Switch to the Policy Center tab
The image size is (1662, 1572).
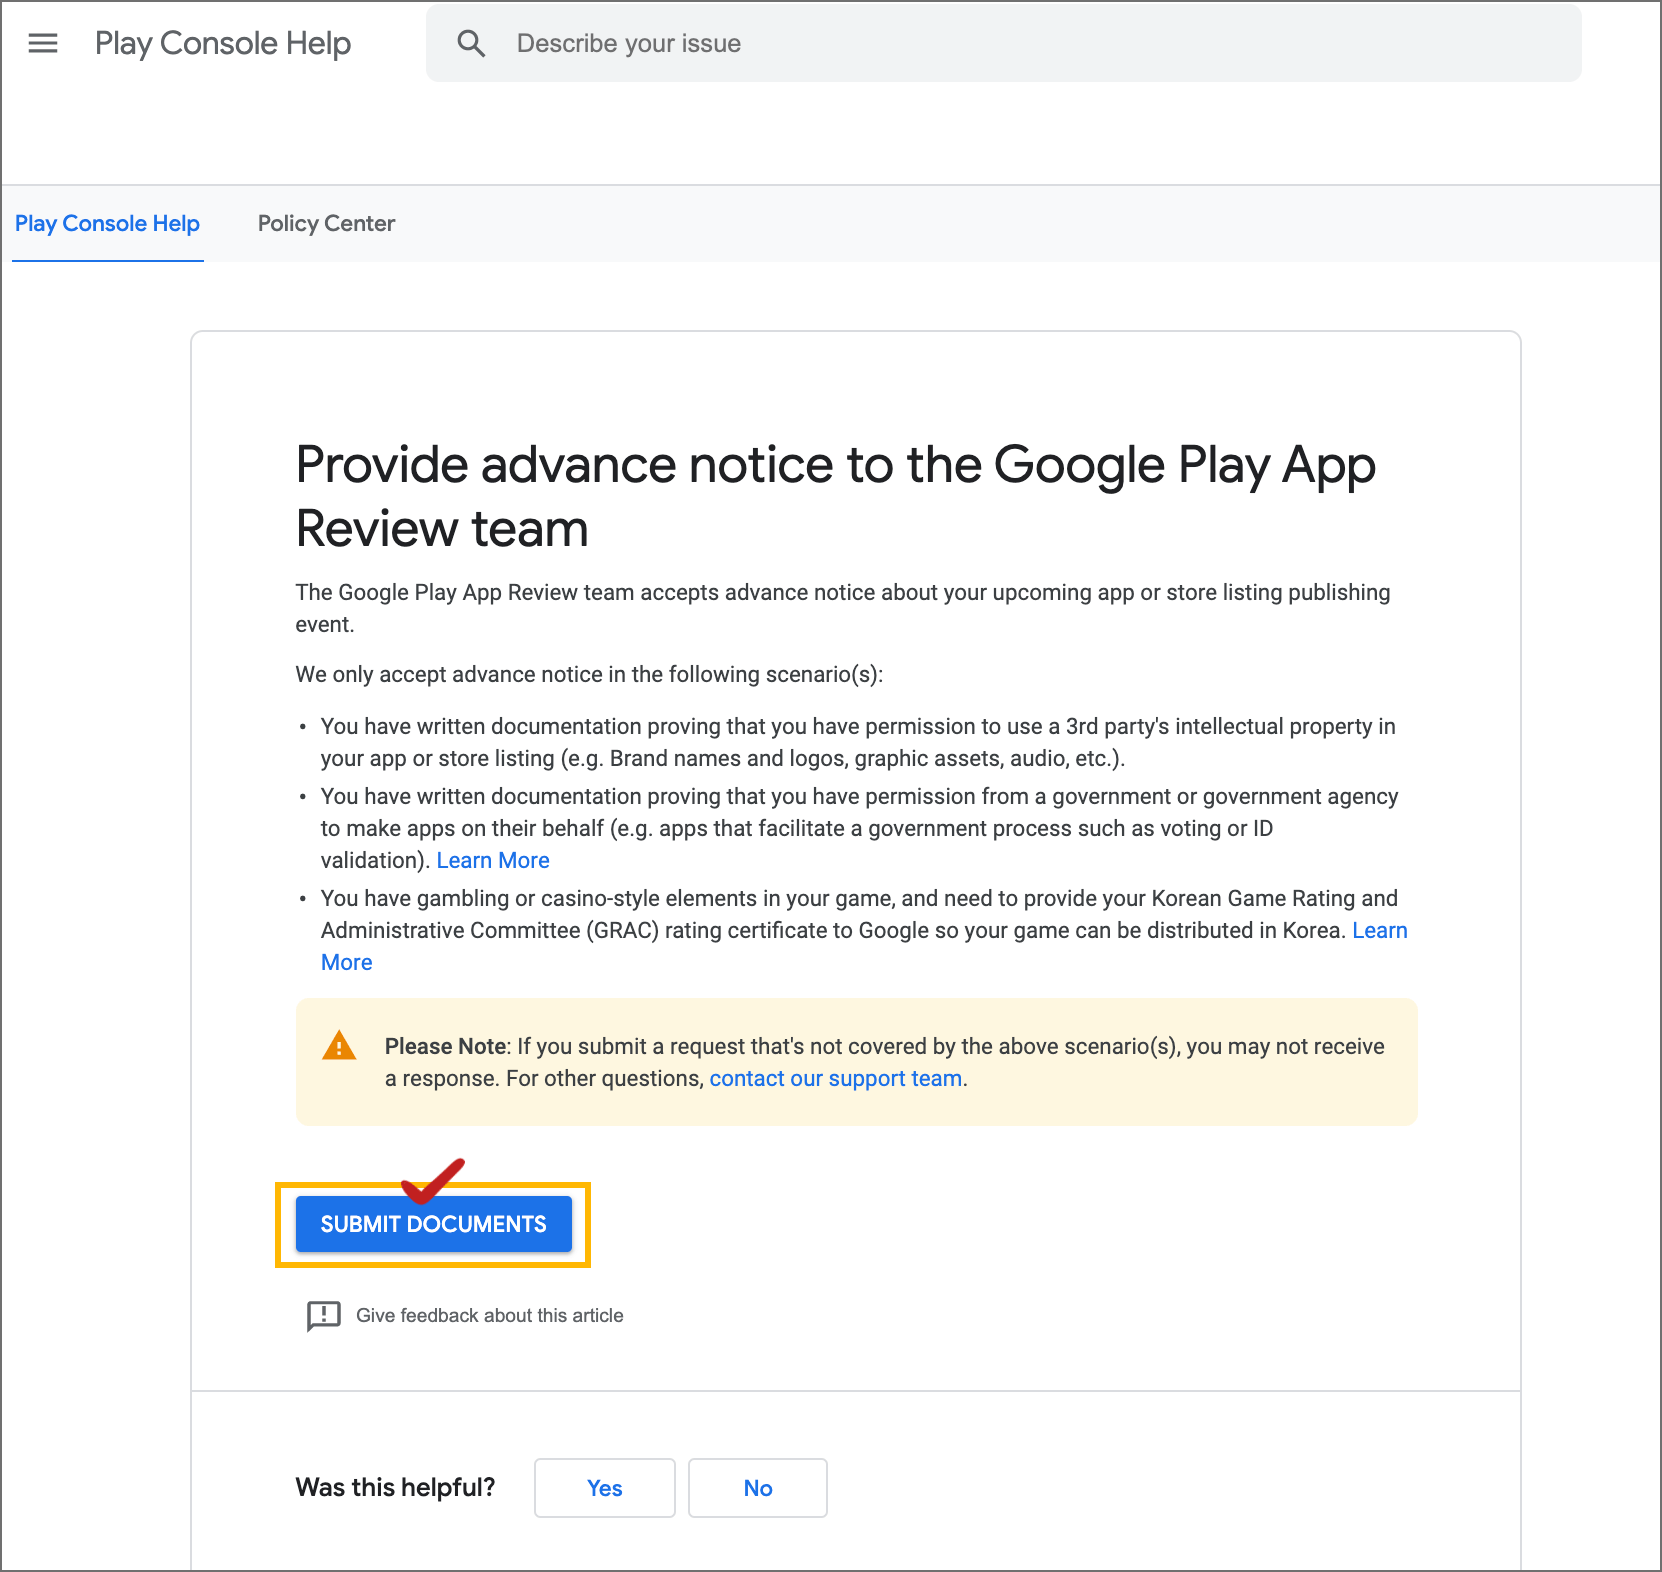[x=326, y=223]
